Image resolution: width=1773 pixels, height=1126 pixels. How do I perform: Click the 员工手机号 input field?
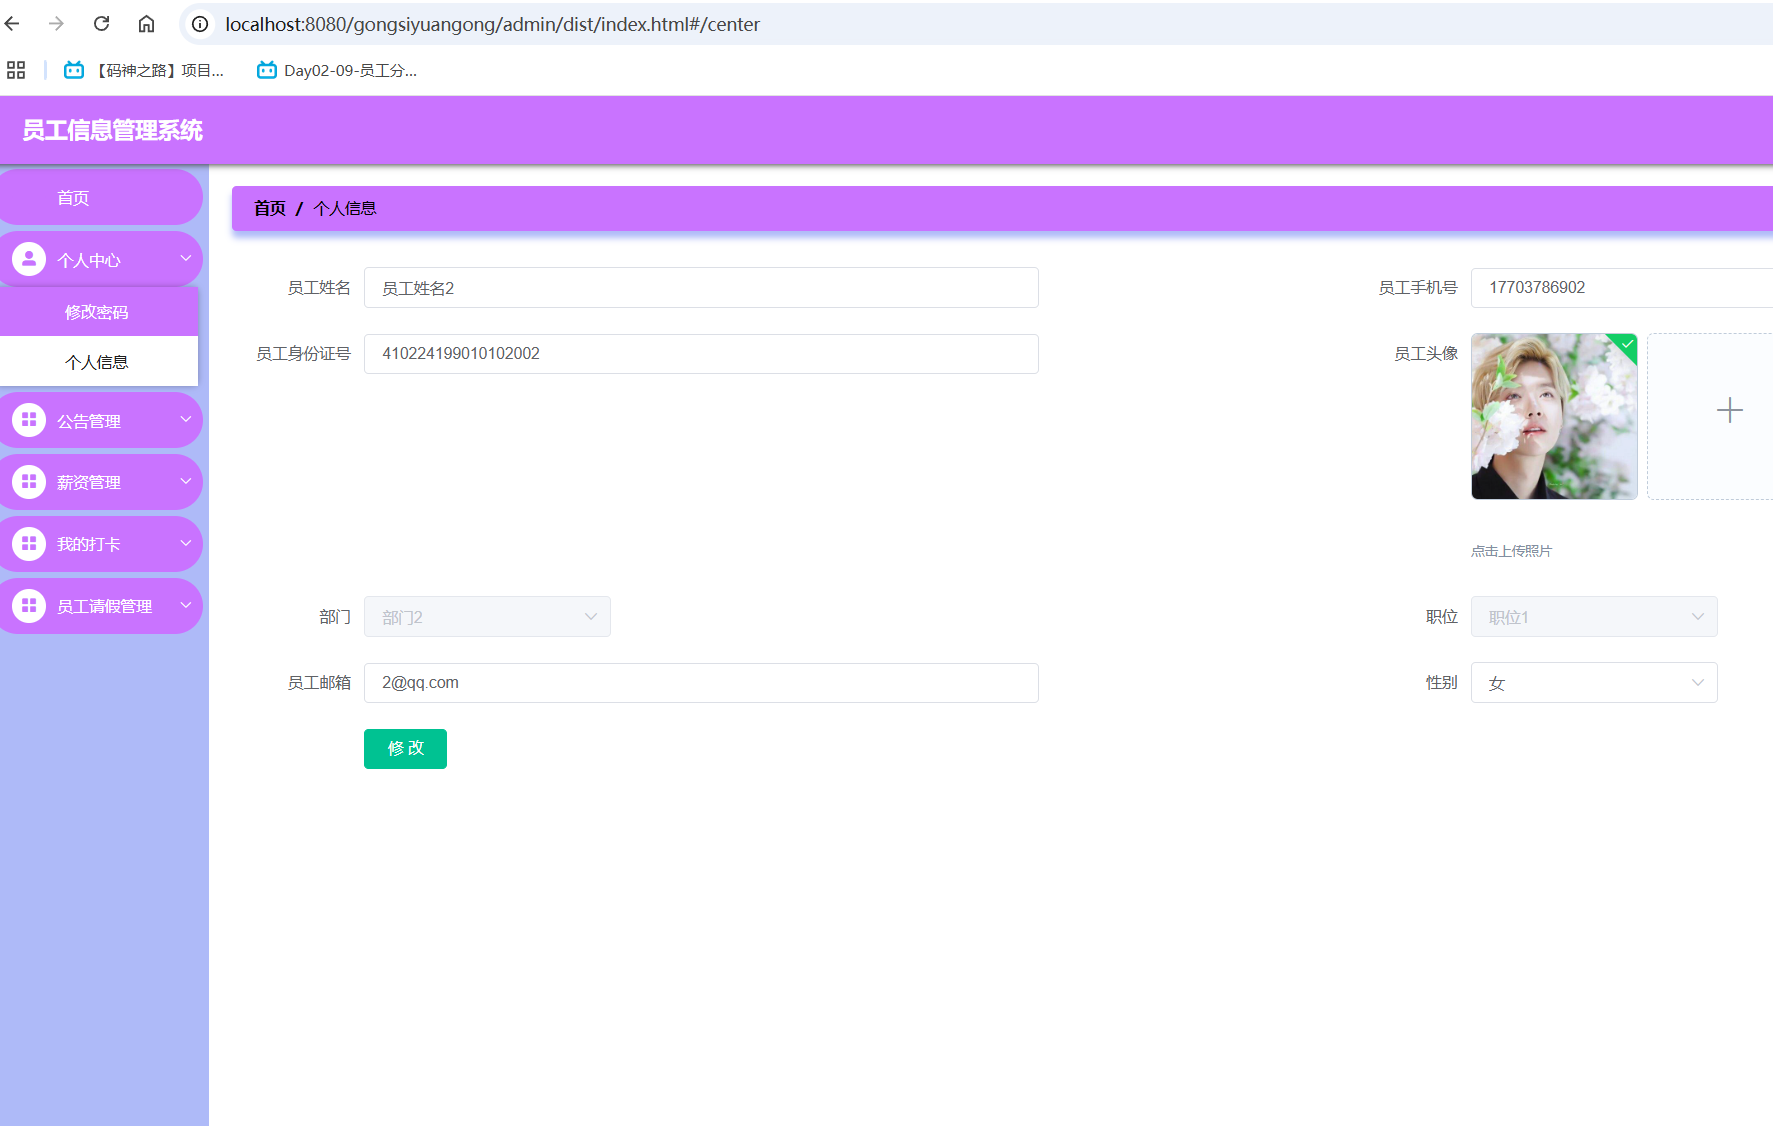(1622, 288)
